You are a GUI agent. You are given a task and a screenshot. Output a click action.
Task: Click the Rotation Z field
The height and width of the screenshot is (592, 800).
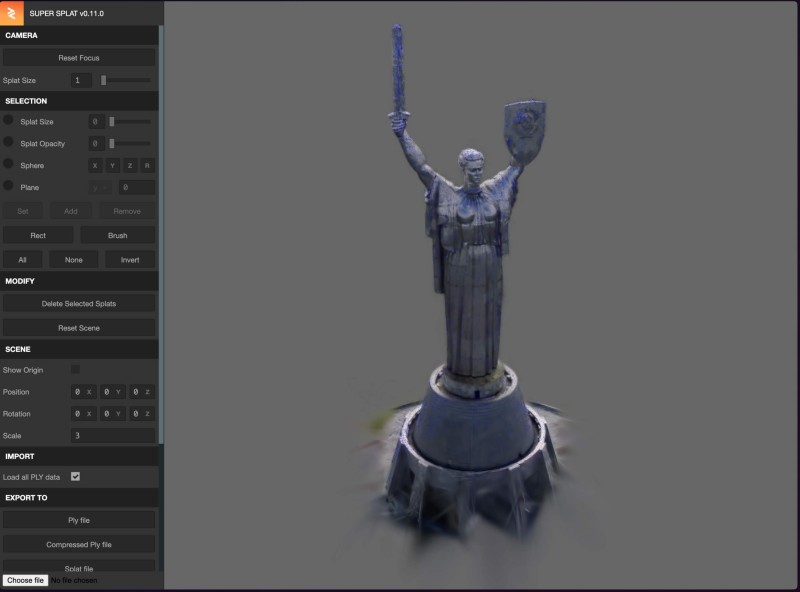coord(142,414)
